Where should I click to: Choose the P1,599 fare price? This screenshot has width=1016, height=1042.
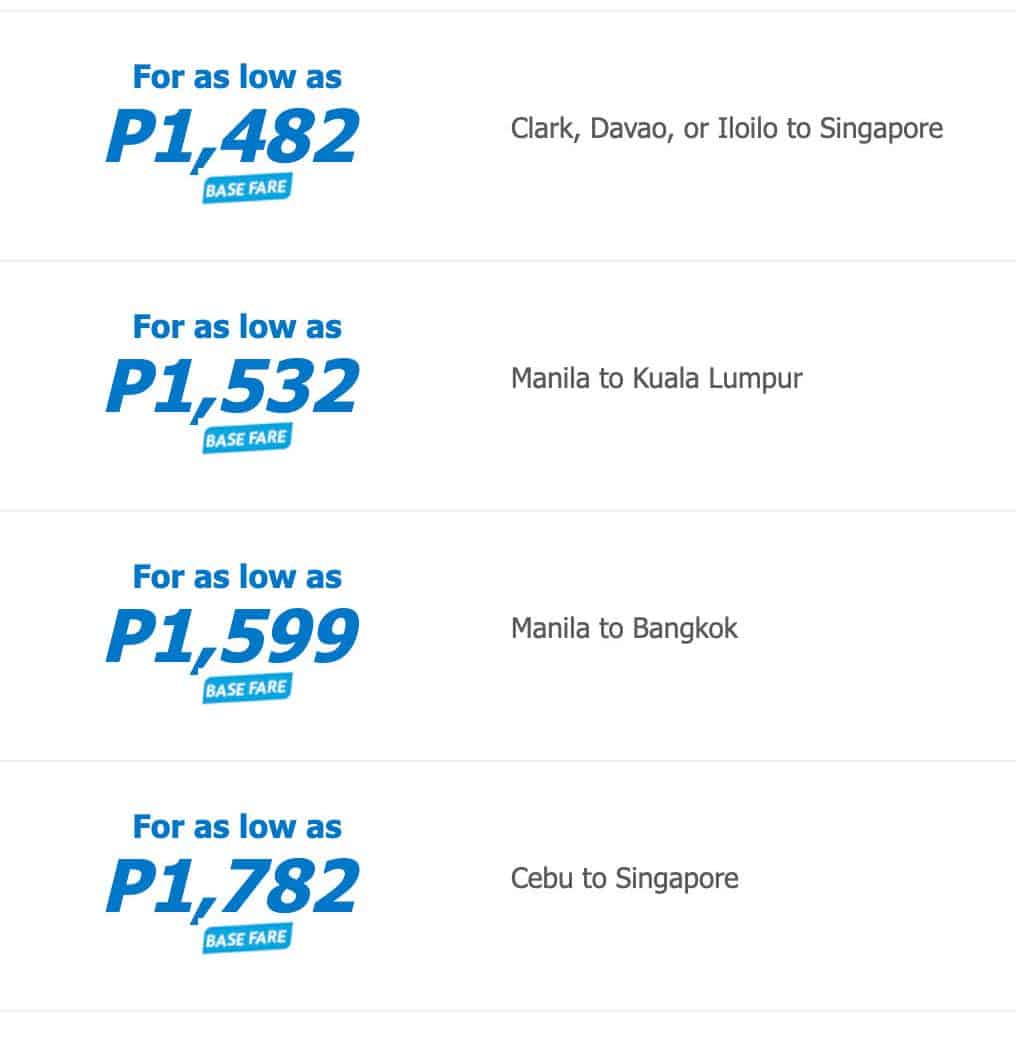232,637
